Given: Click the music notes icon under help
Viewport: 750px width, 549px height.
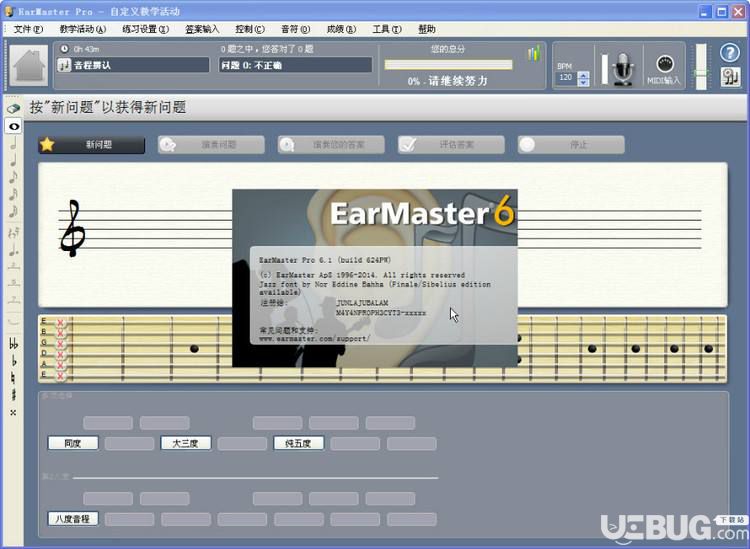Looking at the screenshot, I should pos(730,77).
